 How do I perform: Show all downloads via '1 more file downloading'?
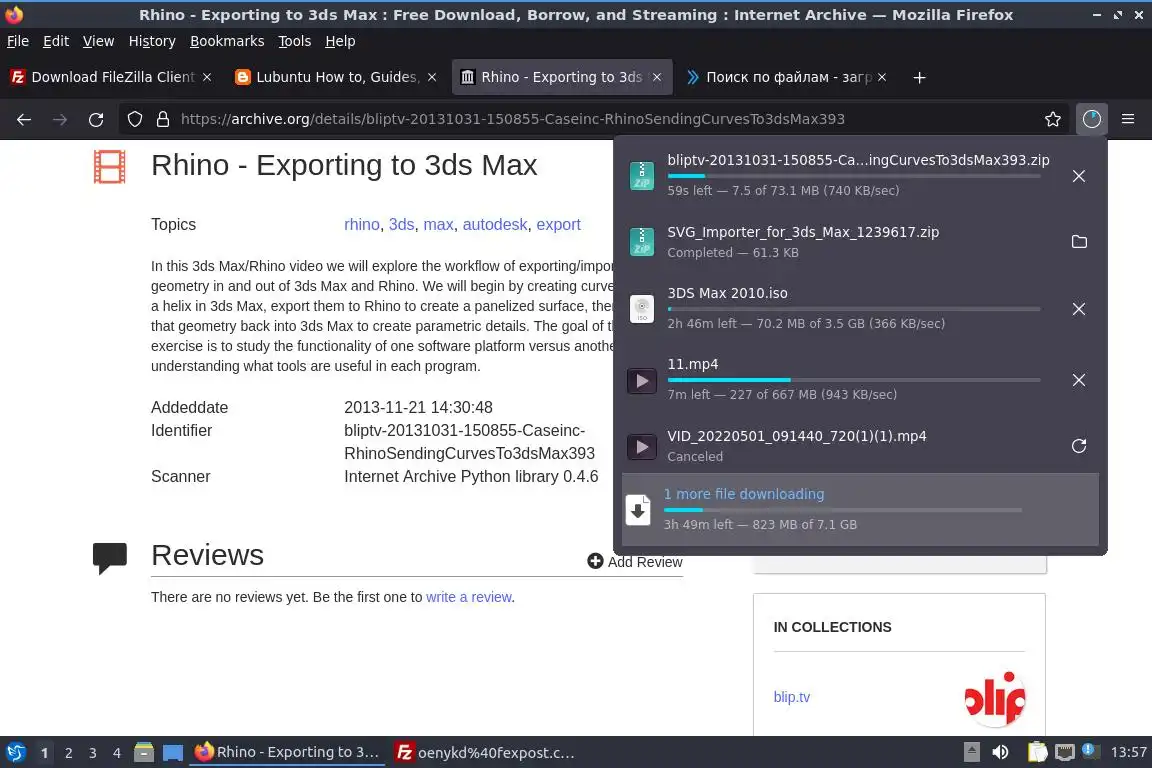point(860,509)
